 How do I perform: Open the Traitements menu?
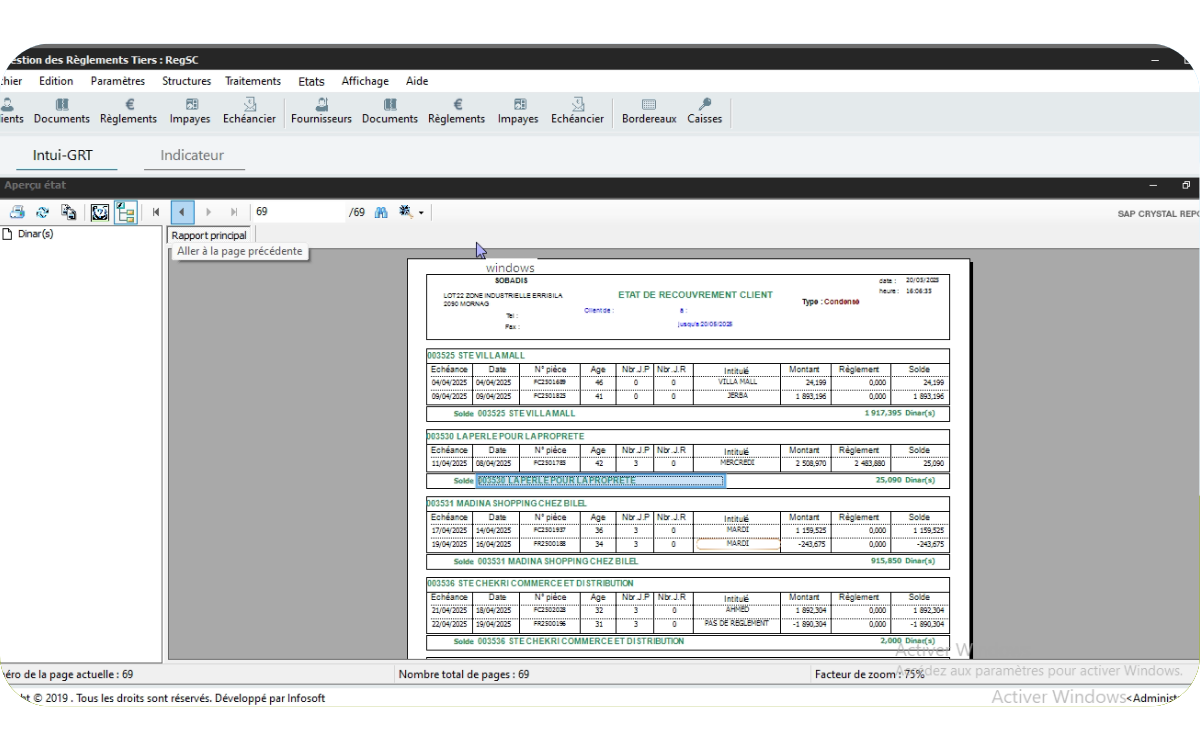click(x=253, y=81)
